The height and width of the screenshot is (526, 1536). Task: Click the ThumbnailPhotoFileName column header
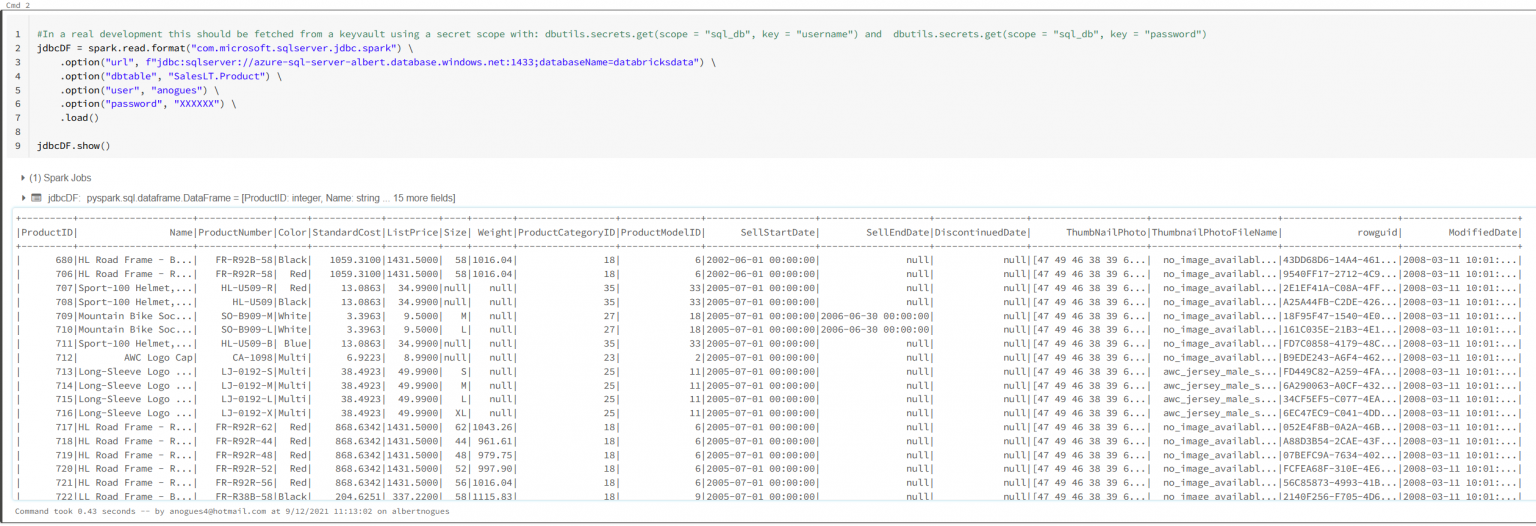[x=1214, y=233]
